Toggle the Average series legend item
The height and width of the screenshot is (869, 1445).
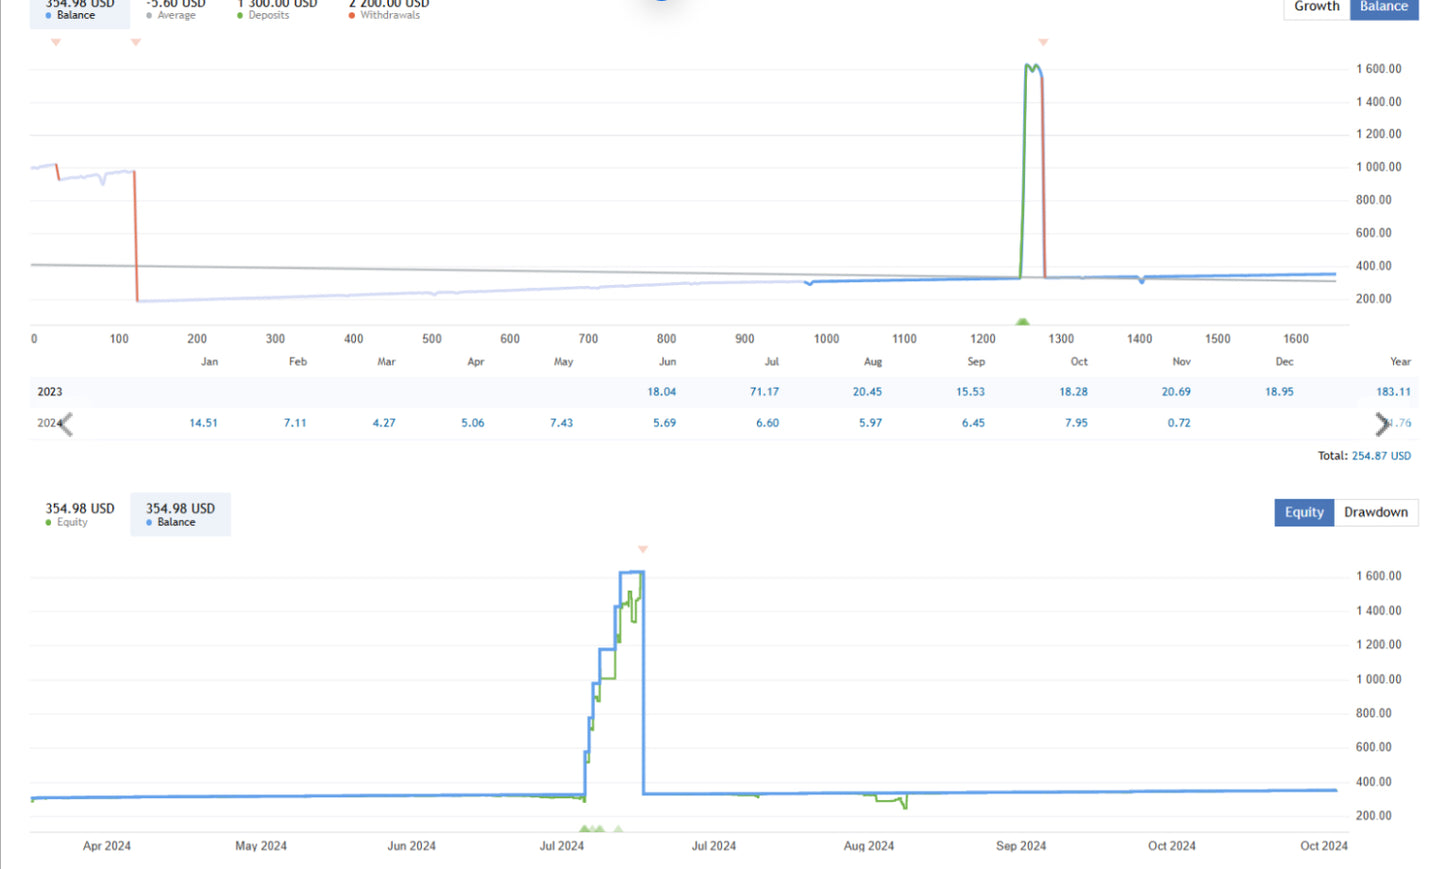coord(176,11)
